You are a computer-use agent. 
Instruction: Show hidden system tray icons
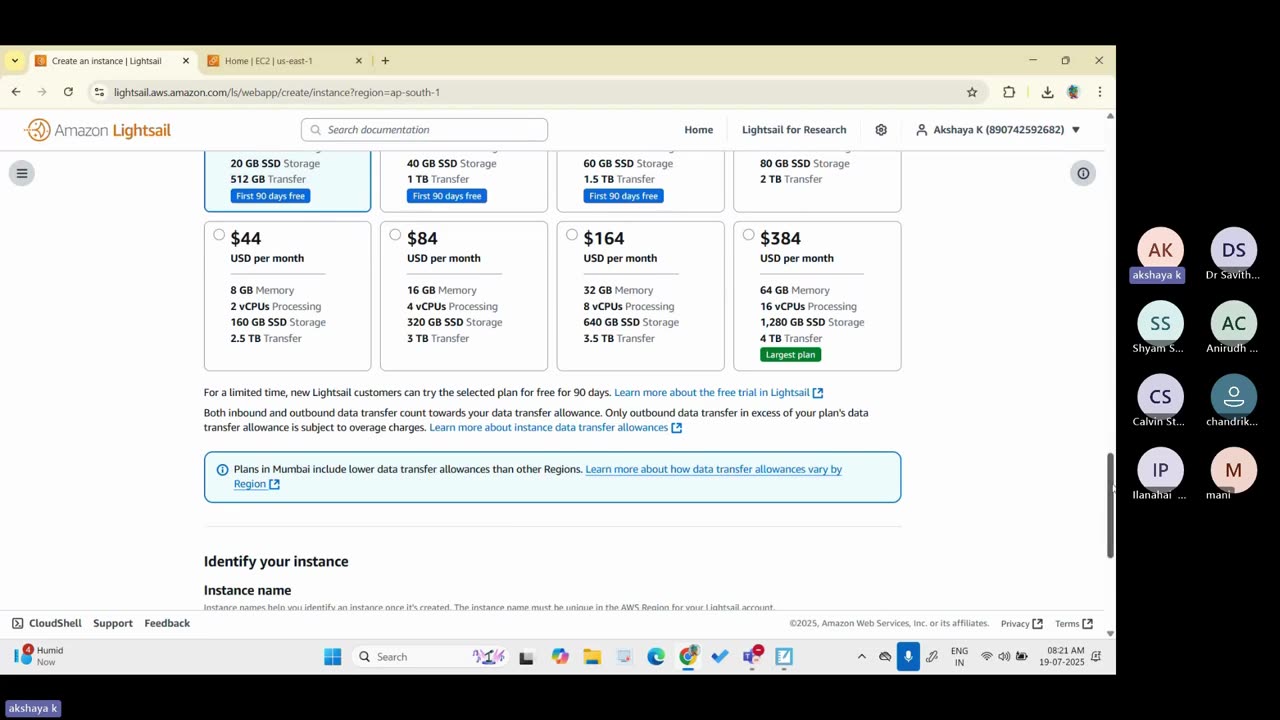click(861, 657)
